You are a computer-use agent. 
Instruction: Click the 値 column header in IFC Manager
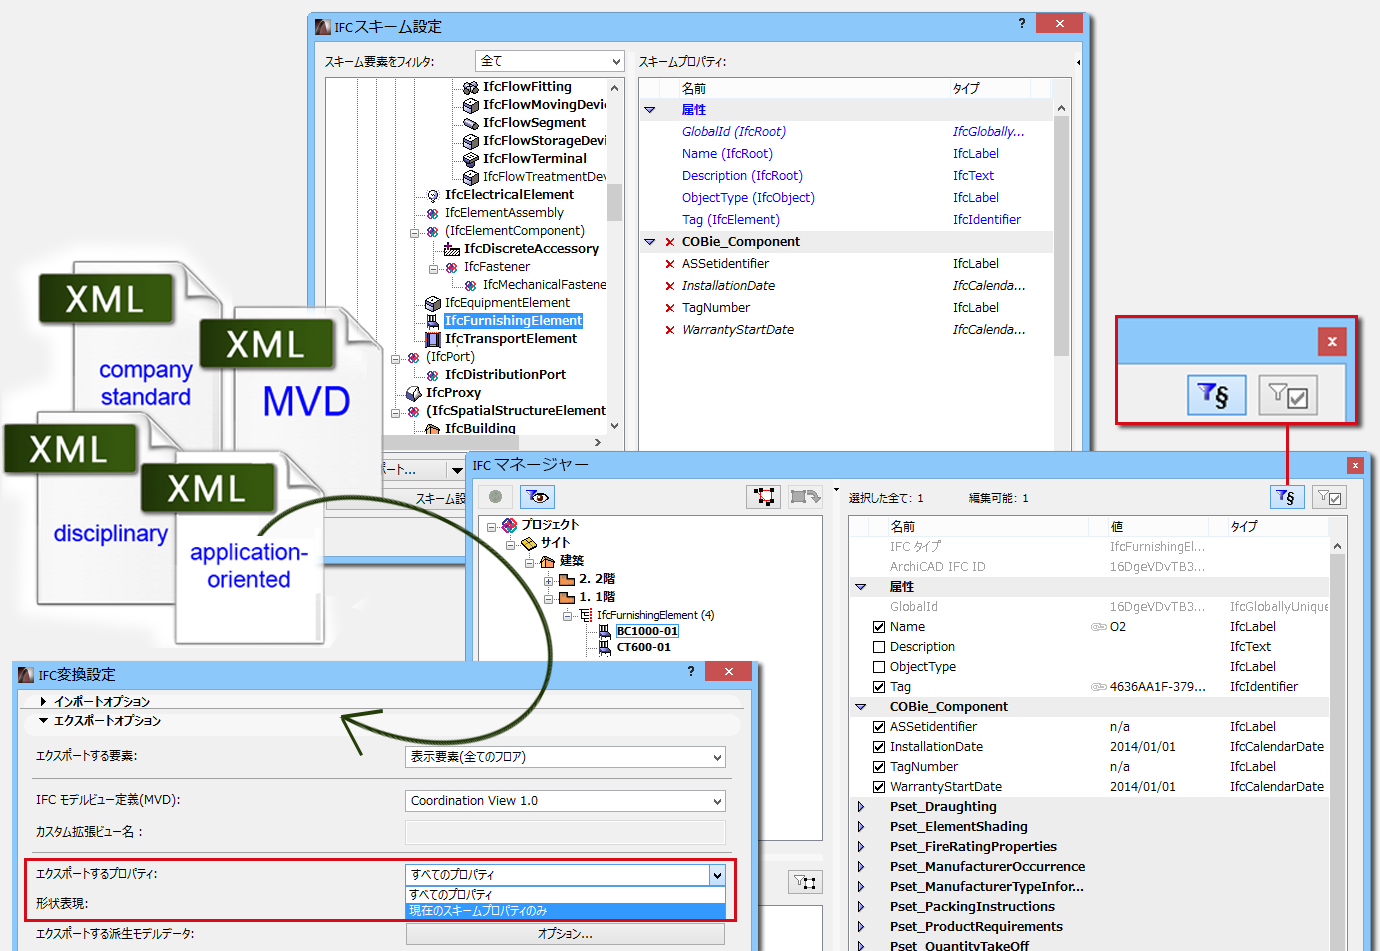point(1160,526)
